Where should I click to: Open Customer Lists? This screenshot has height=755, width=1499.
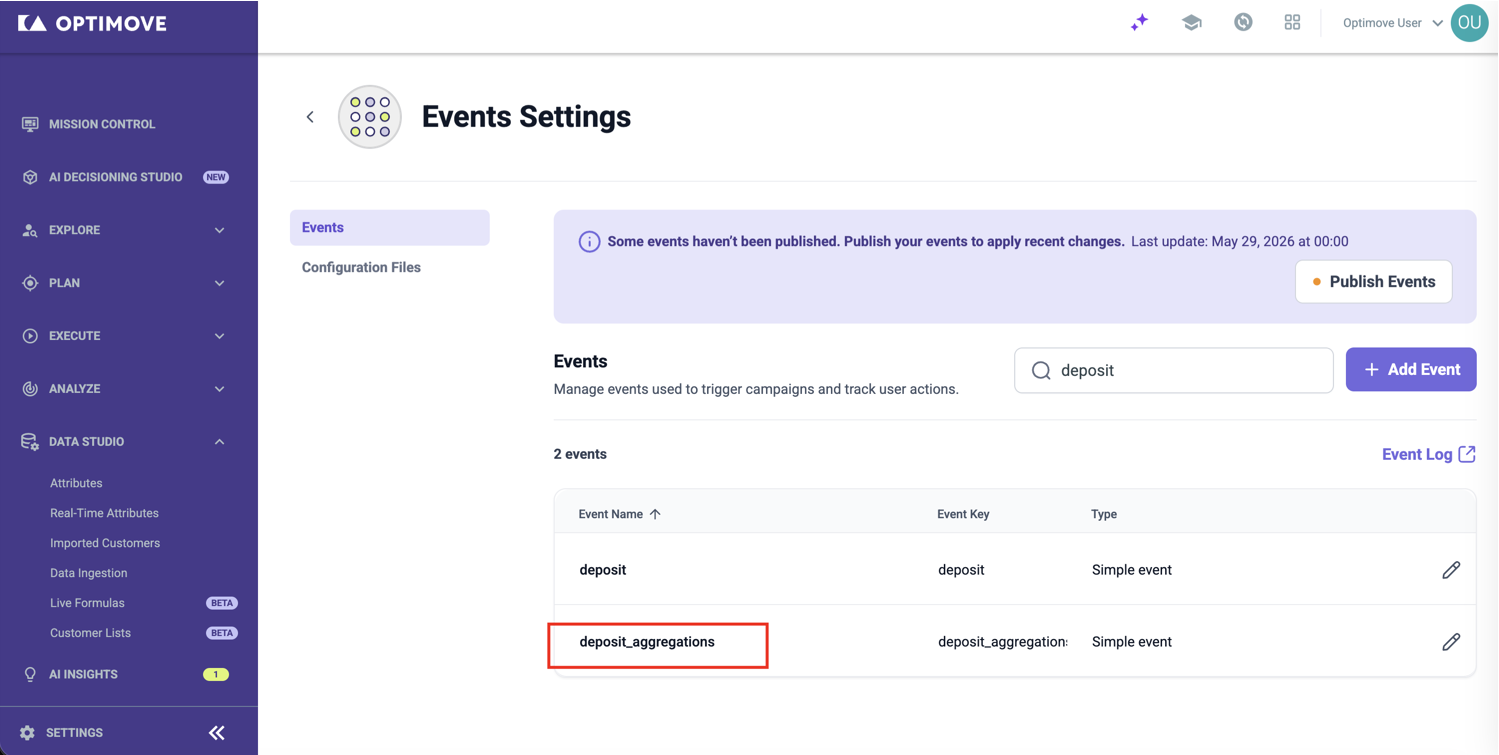pos(90,633)
